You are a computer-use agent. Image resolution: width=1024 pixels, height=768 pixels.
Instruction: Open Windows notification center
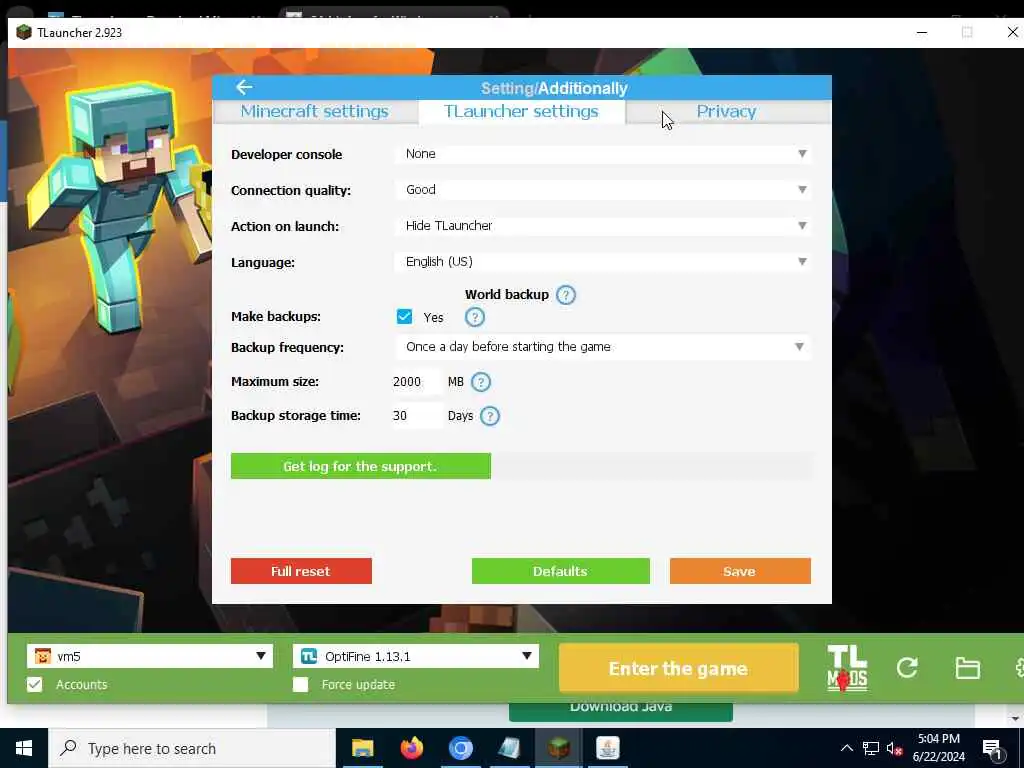coord(993,749)
